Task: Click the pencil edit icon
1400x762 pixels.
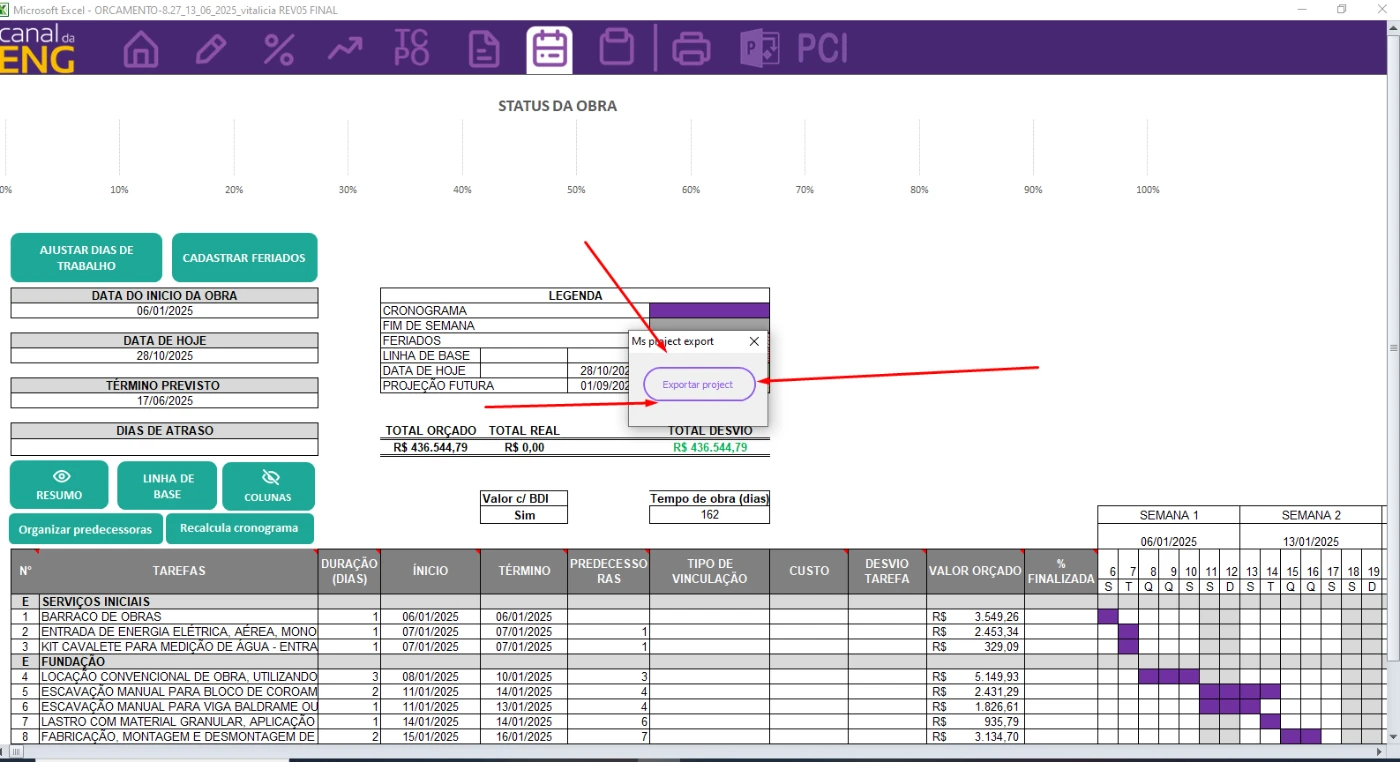Action: click(x=210, y=49)
